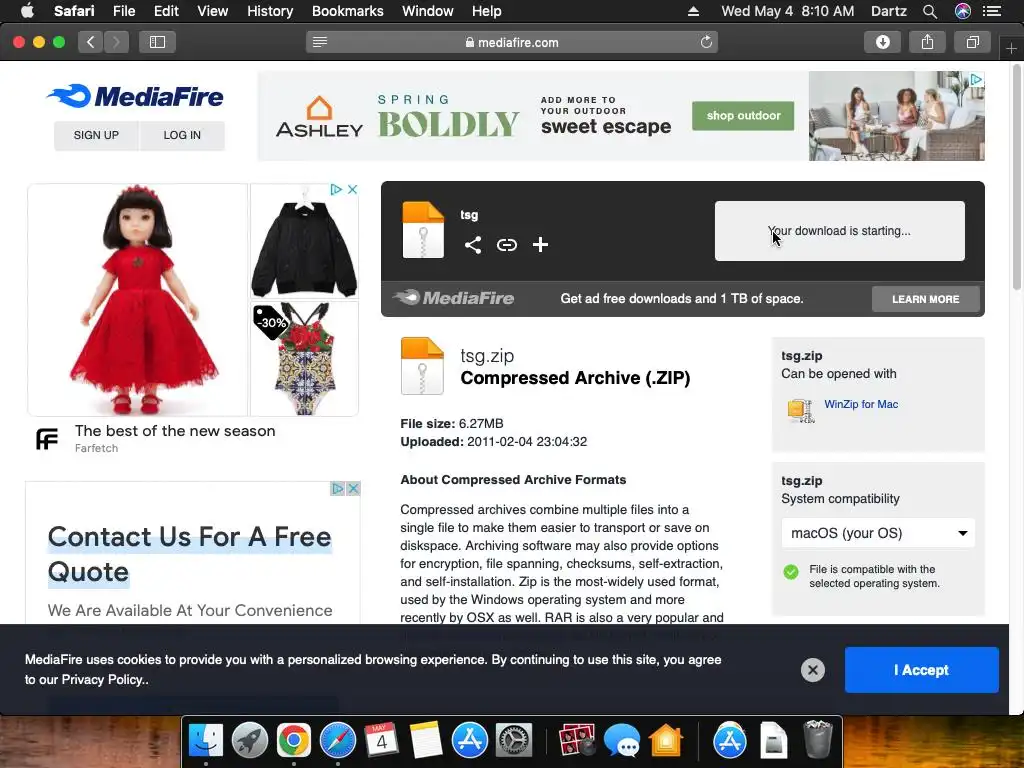Open Siri from menu bar
The height and width of the screenshot is (768, 1024).
(x=963, y=11)
